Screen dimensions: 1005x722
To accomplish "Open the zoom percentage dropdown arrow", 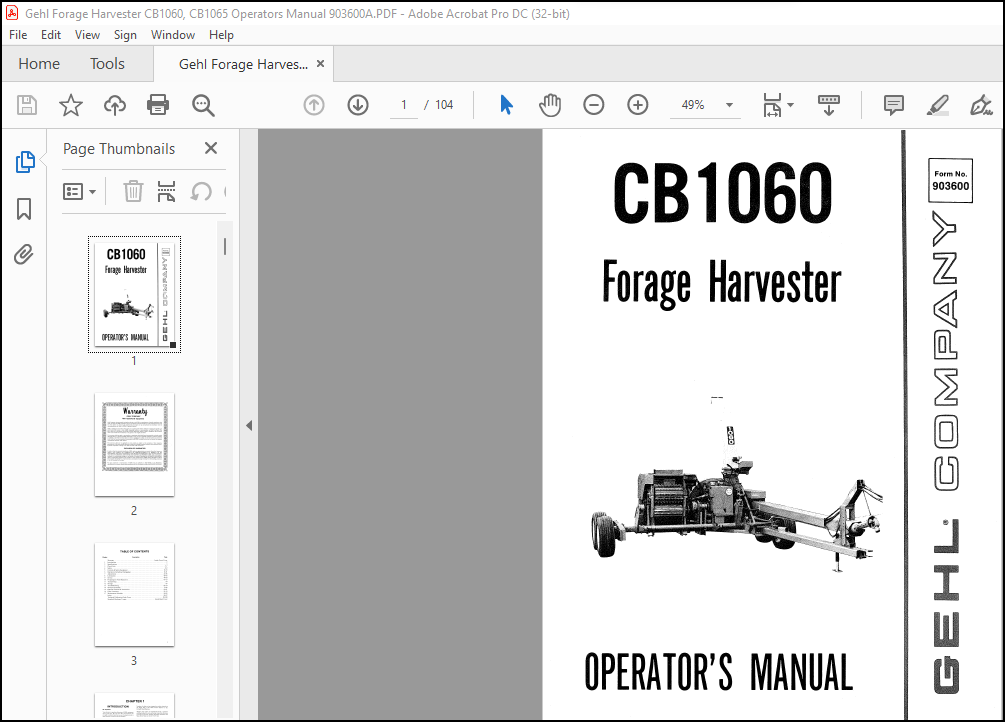I will 729,105.
